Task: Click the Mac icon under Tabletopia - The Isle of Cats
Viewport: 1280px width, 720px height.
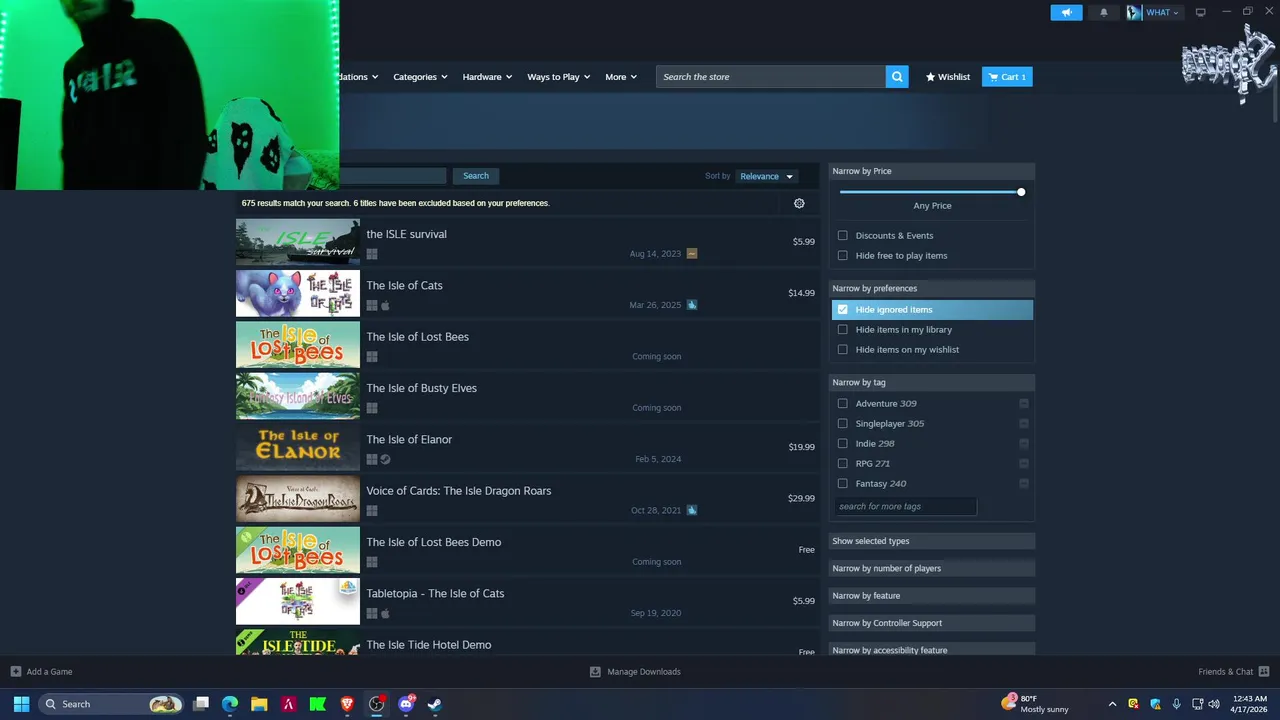Action: [385, 613]
